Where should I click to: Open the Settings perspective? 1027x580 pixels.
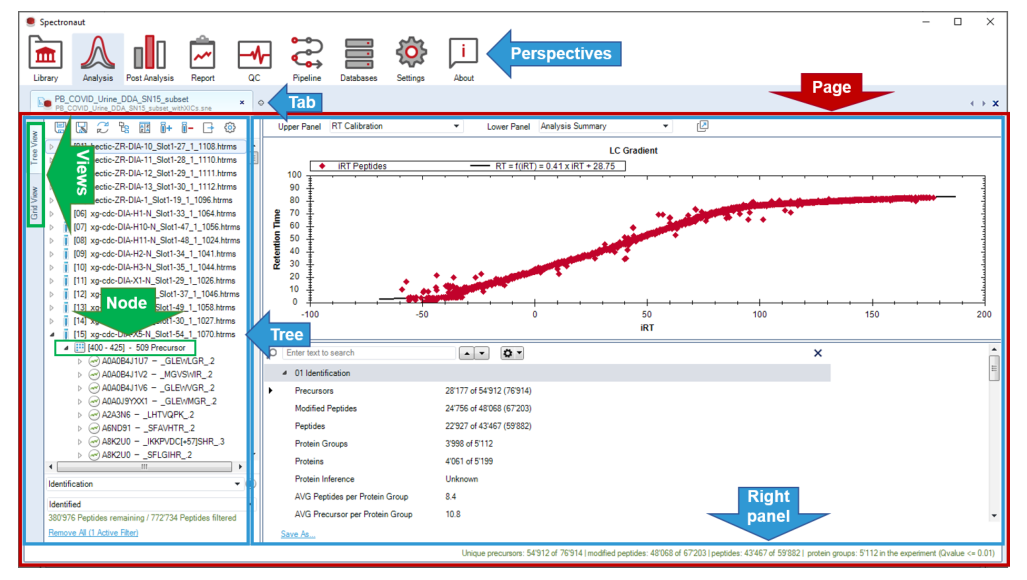pyautogui.click(x=411, y=60)
